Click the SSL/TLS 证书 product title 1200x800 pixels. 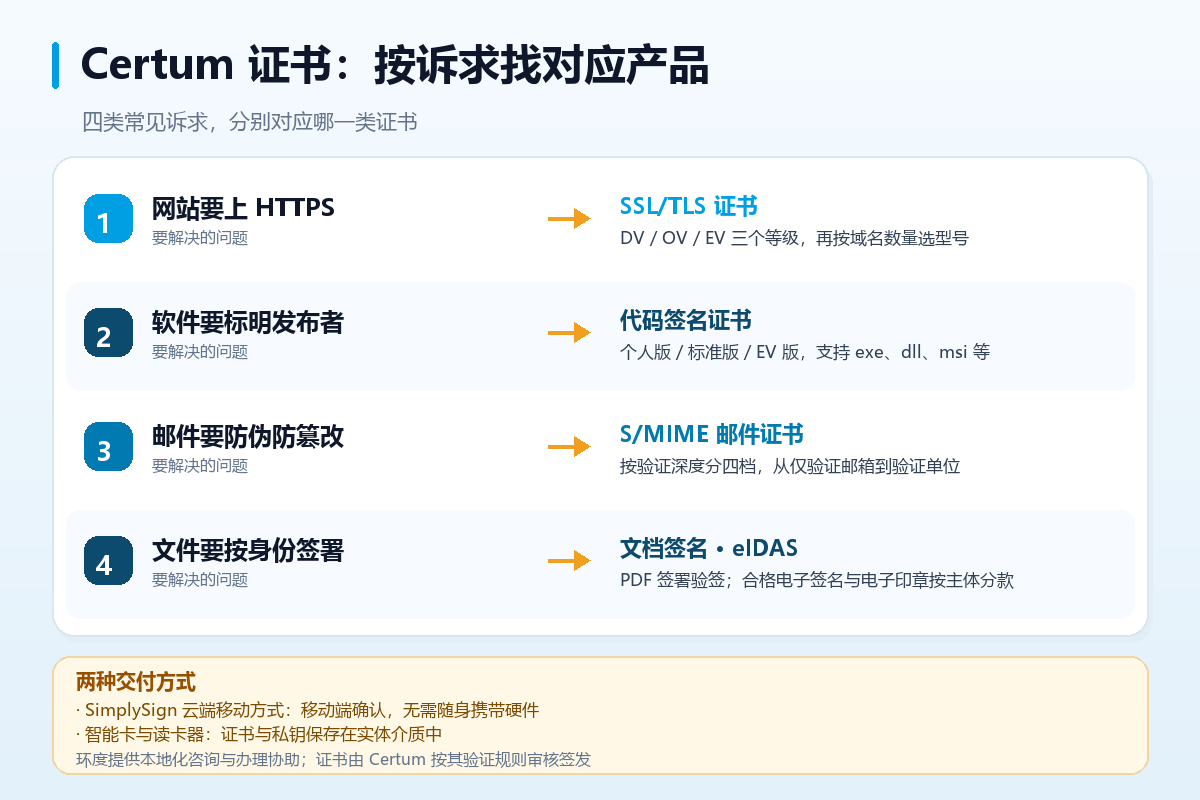coord(689,206)
